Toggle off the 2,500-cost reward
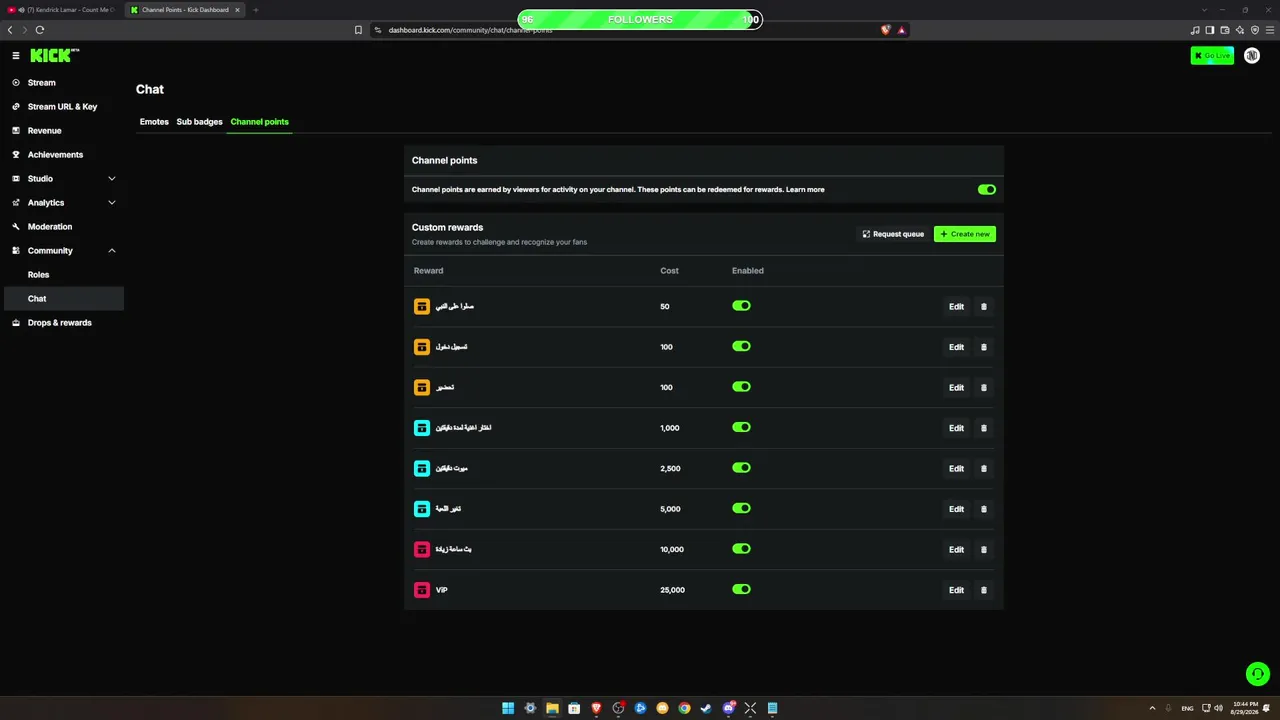1280x720 pixels. pyautogui.click(x=741, y=468)
